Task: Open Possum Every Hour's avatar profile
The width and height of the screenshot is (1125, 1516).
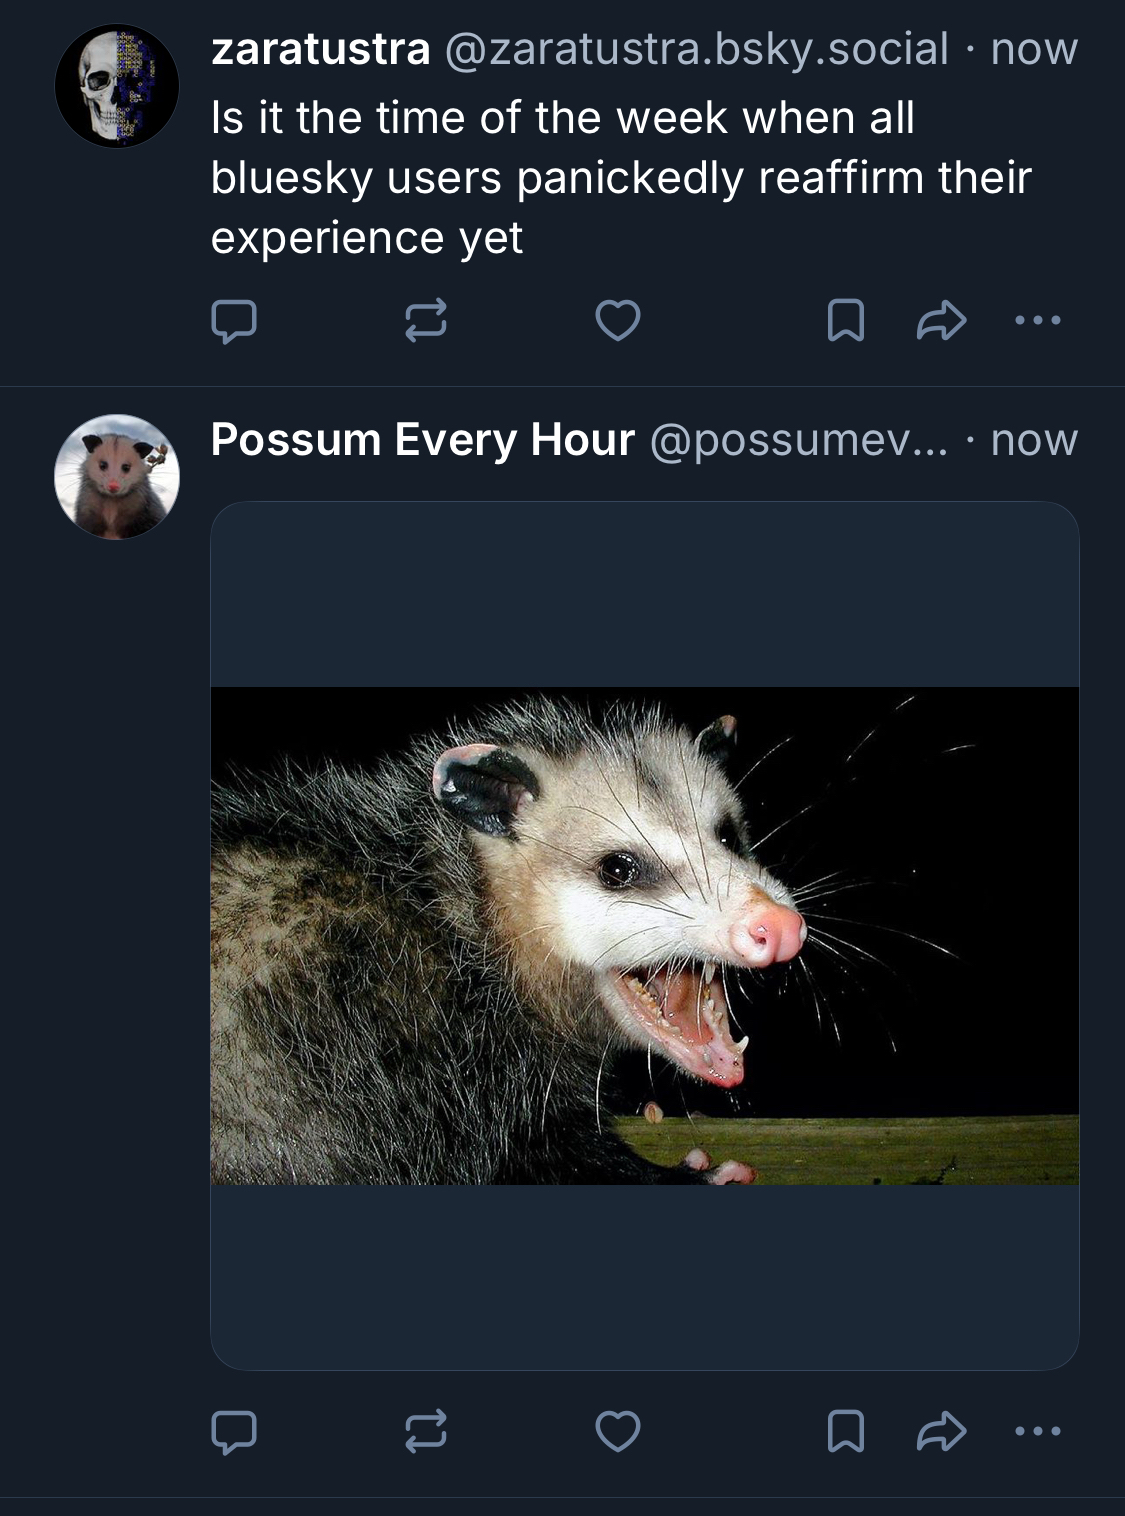Action: (117, 477)
